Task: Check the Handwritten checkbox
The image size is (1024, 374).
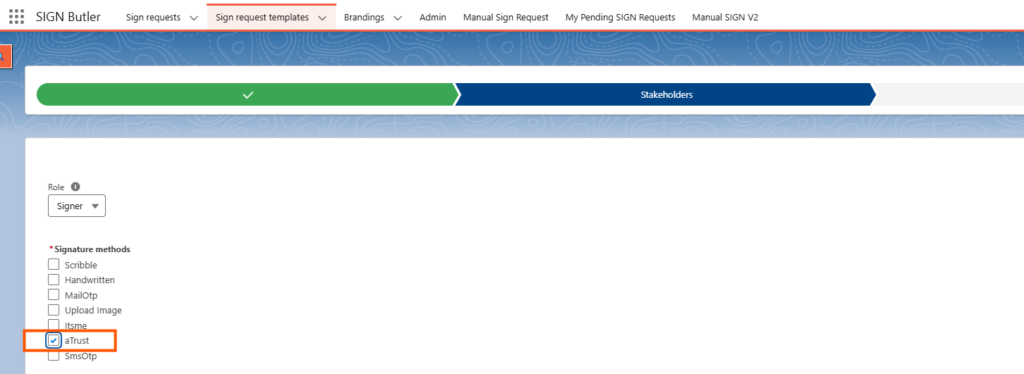Action: pyautogui.click(x=54, y=279)
